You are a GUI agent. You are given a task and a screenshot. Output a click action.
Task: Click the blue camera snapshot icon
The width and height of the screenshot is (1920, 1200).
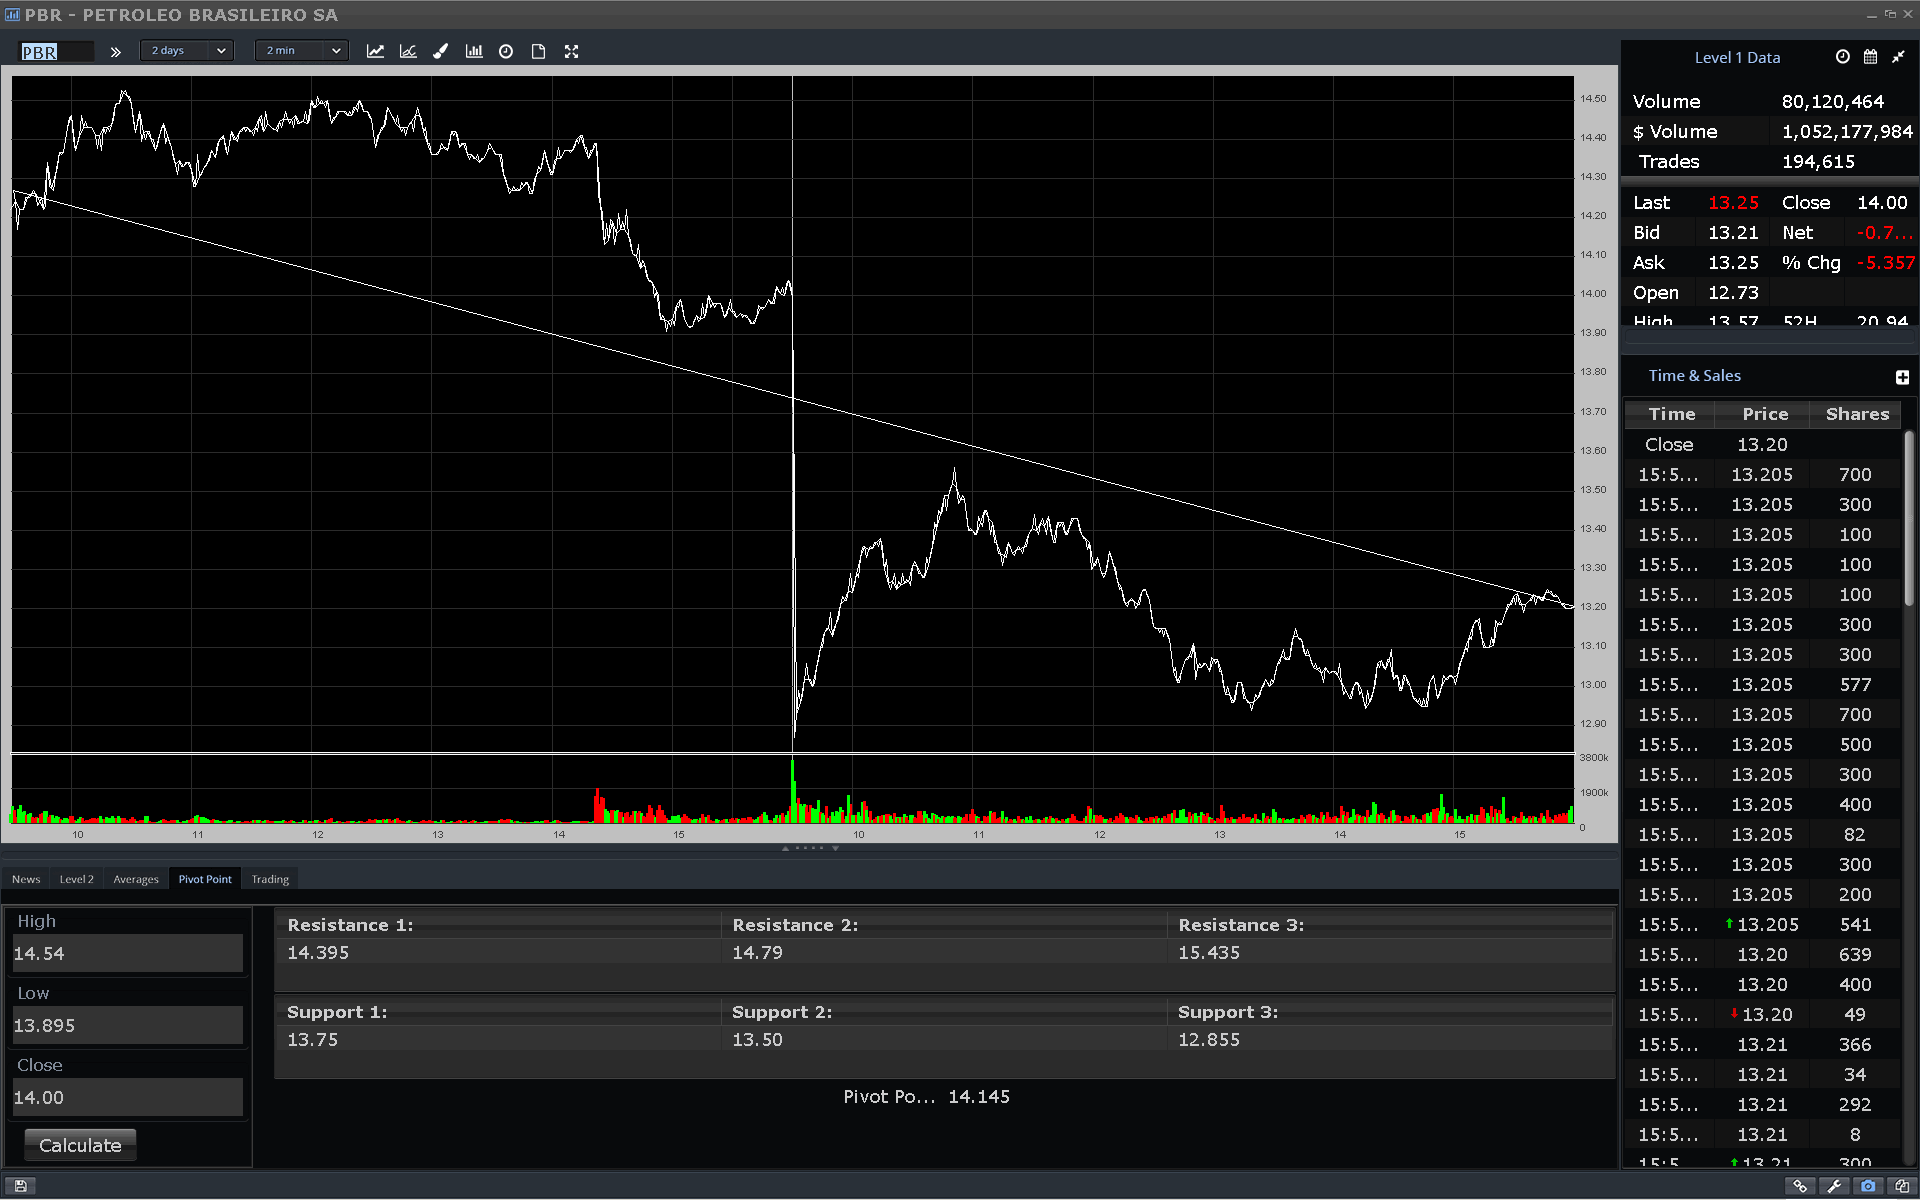(x=1867, y=1186)
